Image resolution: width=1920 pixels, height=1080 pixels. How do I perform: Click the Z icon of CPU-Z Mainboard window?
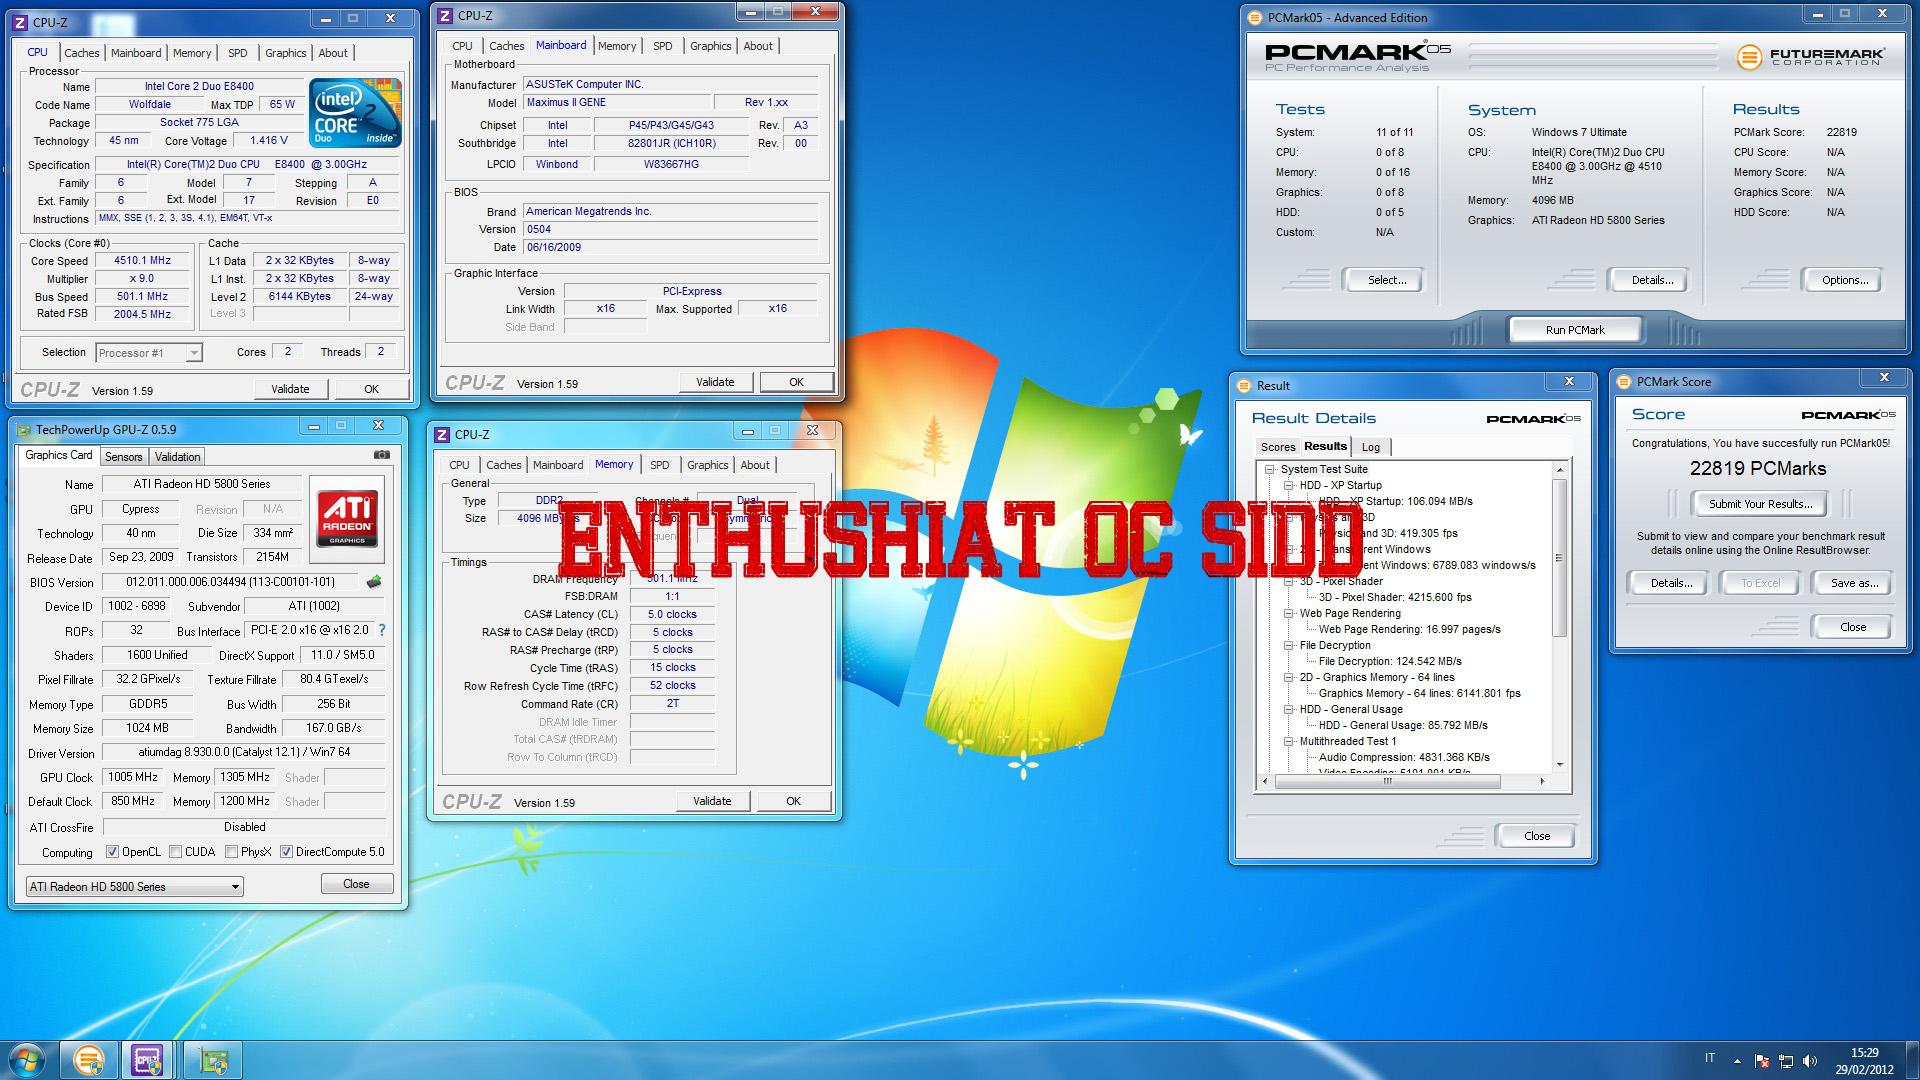[x=446, y=15]
